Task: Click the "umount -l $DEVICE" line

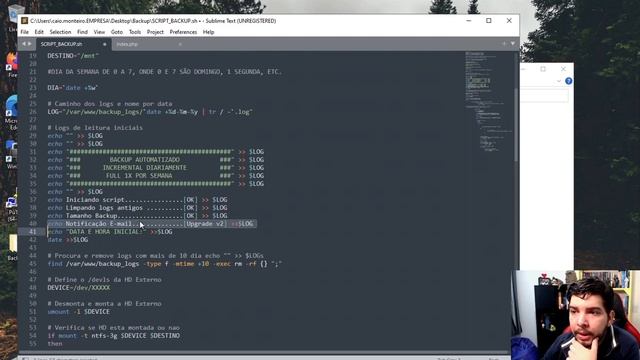Action: pos(78,312)
